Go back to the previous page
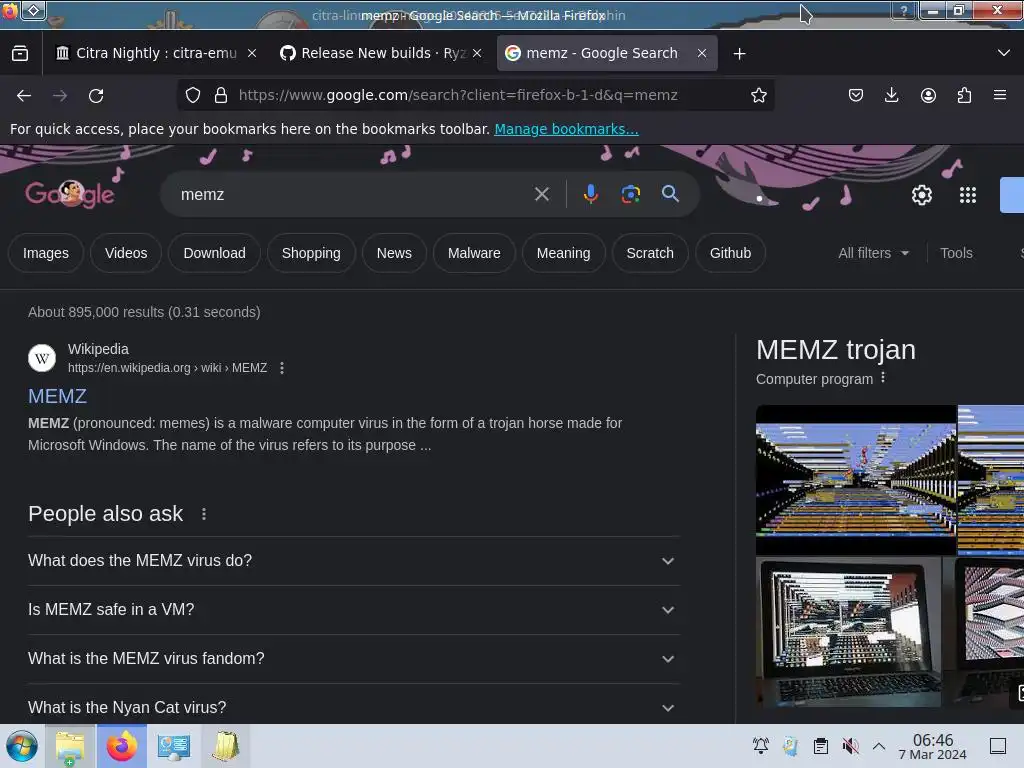This screenshot has width=1024, height=768. pyautogui.click(x=24, y=95)
